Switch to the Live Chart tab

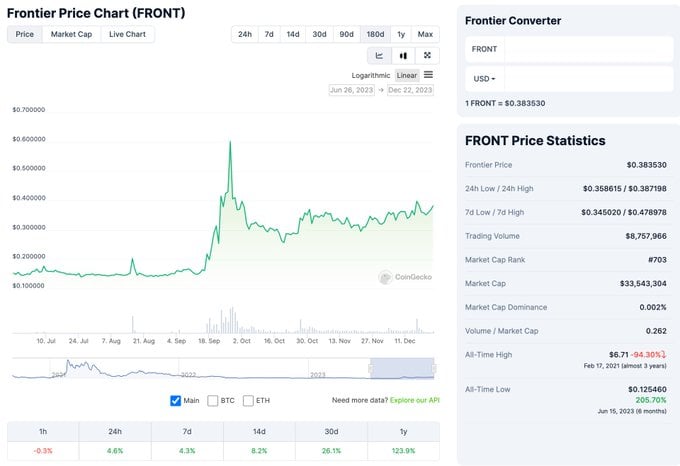127,34
